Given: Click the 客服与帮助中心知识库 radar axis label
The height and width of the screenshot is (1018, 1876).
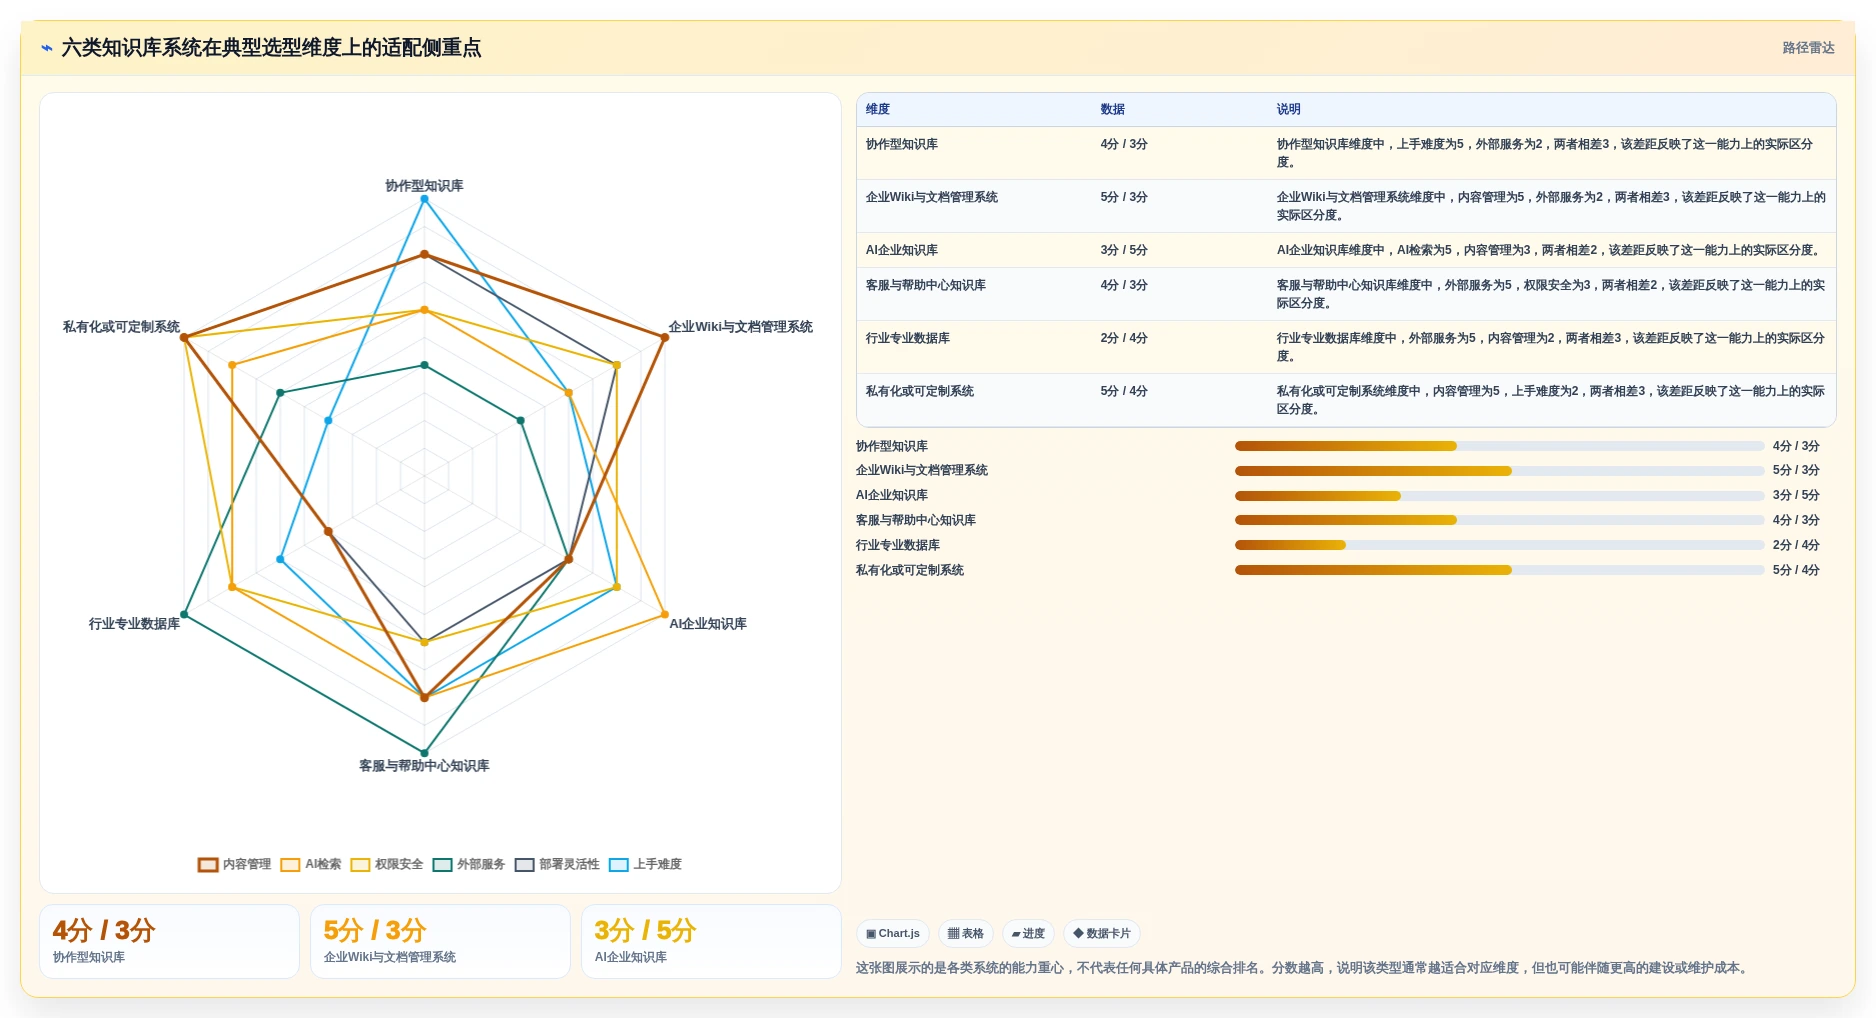Looking at the screenshot, I should [424, 766].
